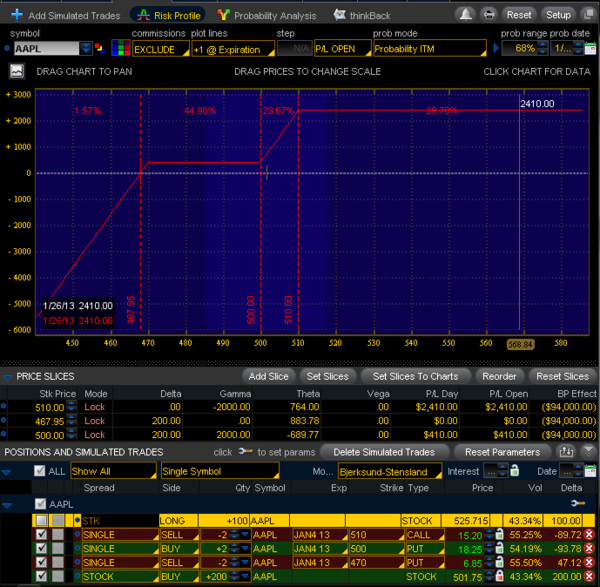The height and width of the screenshot is (587, 600).
Task: Click the blue dot on the 510.00 price slice
Action: pyautogui.click(x=4, y=406)
